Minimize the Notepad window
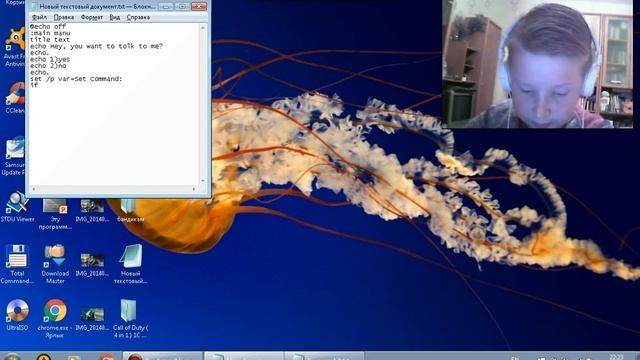640x360 pixels. tap(165, 6)
